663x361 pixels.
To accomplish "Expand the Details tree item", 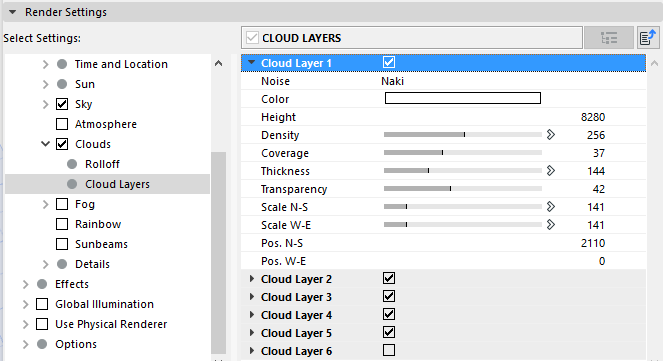I will 45,264.
